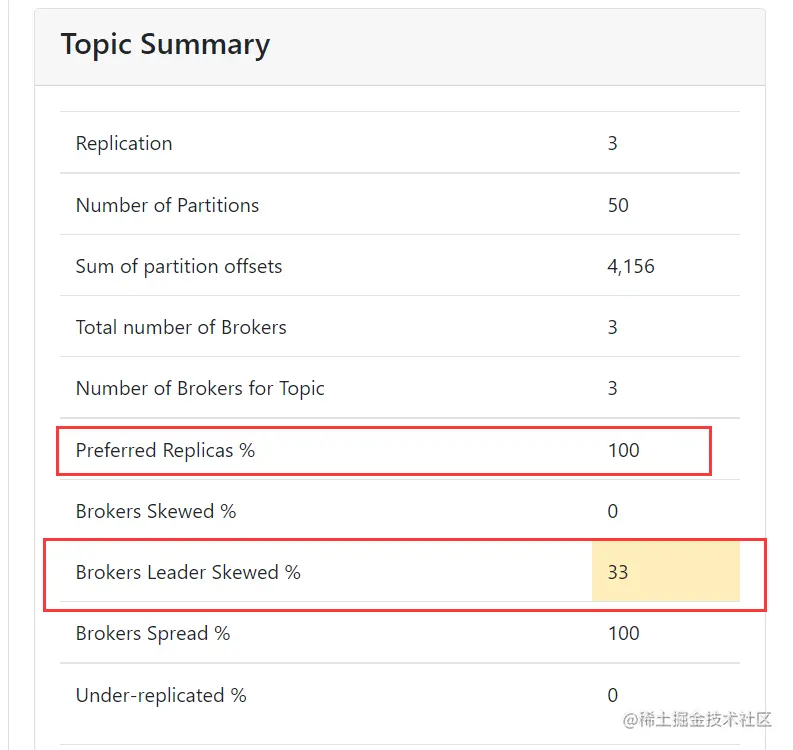The image size is (793, 750).
Task: Click the watermark text at the bottom right
Action: point(697,719)
